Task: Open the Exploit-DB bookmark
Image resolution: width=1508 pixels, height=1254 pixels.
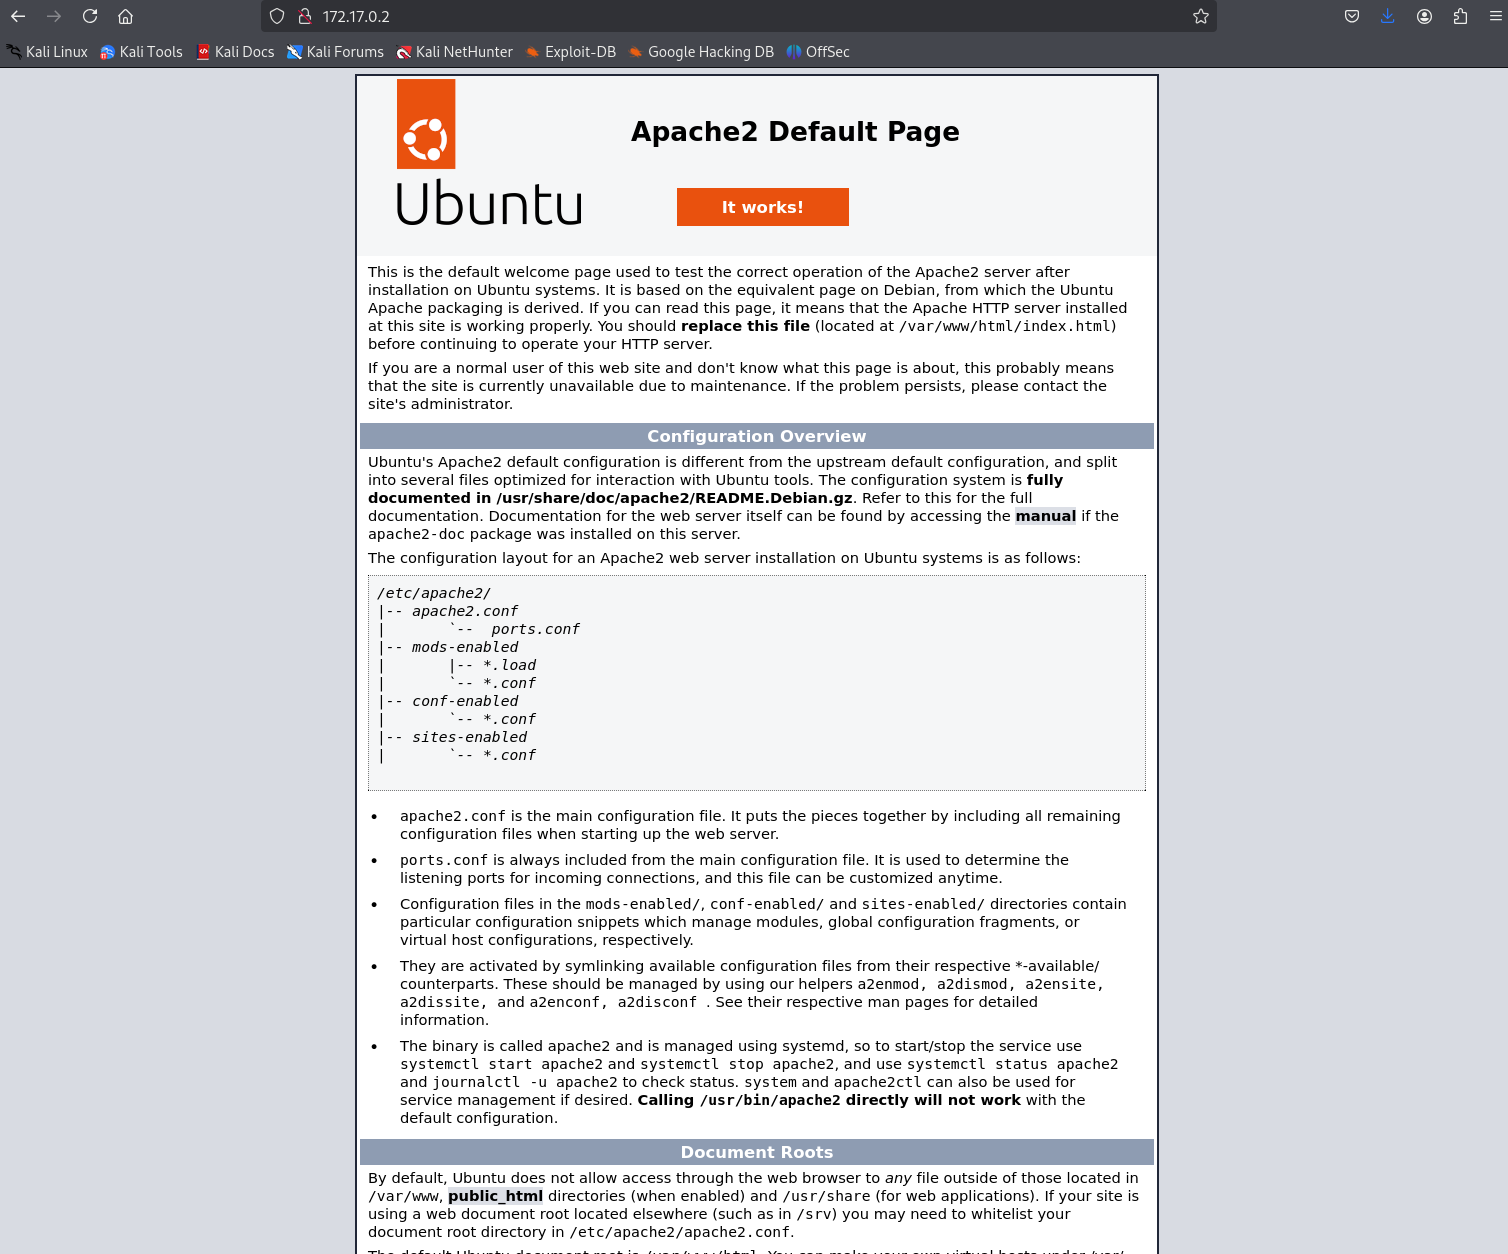Action: tap(571, 52)
